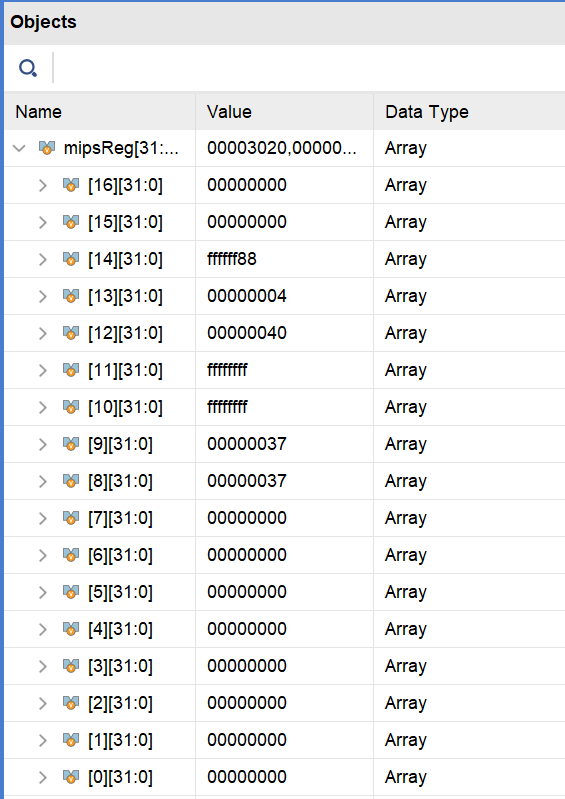Image resolution: width=565 pixels, height=799 pixels.
Task: Expand the [4][31:0] array row
Action: 43,629
